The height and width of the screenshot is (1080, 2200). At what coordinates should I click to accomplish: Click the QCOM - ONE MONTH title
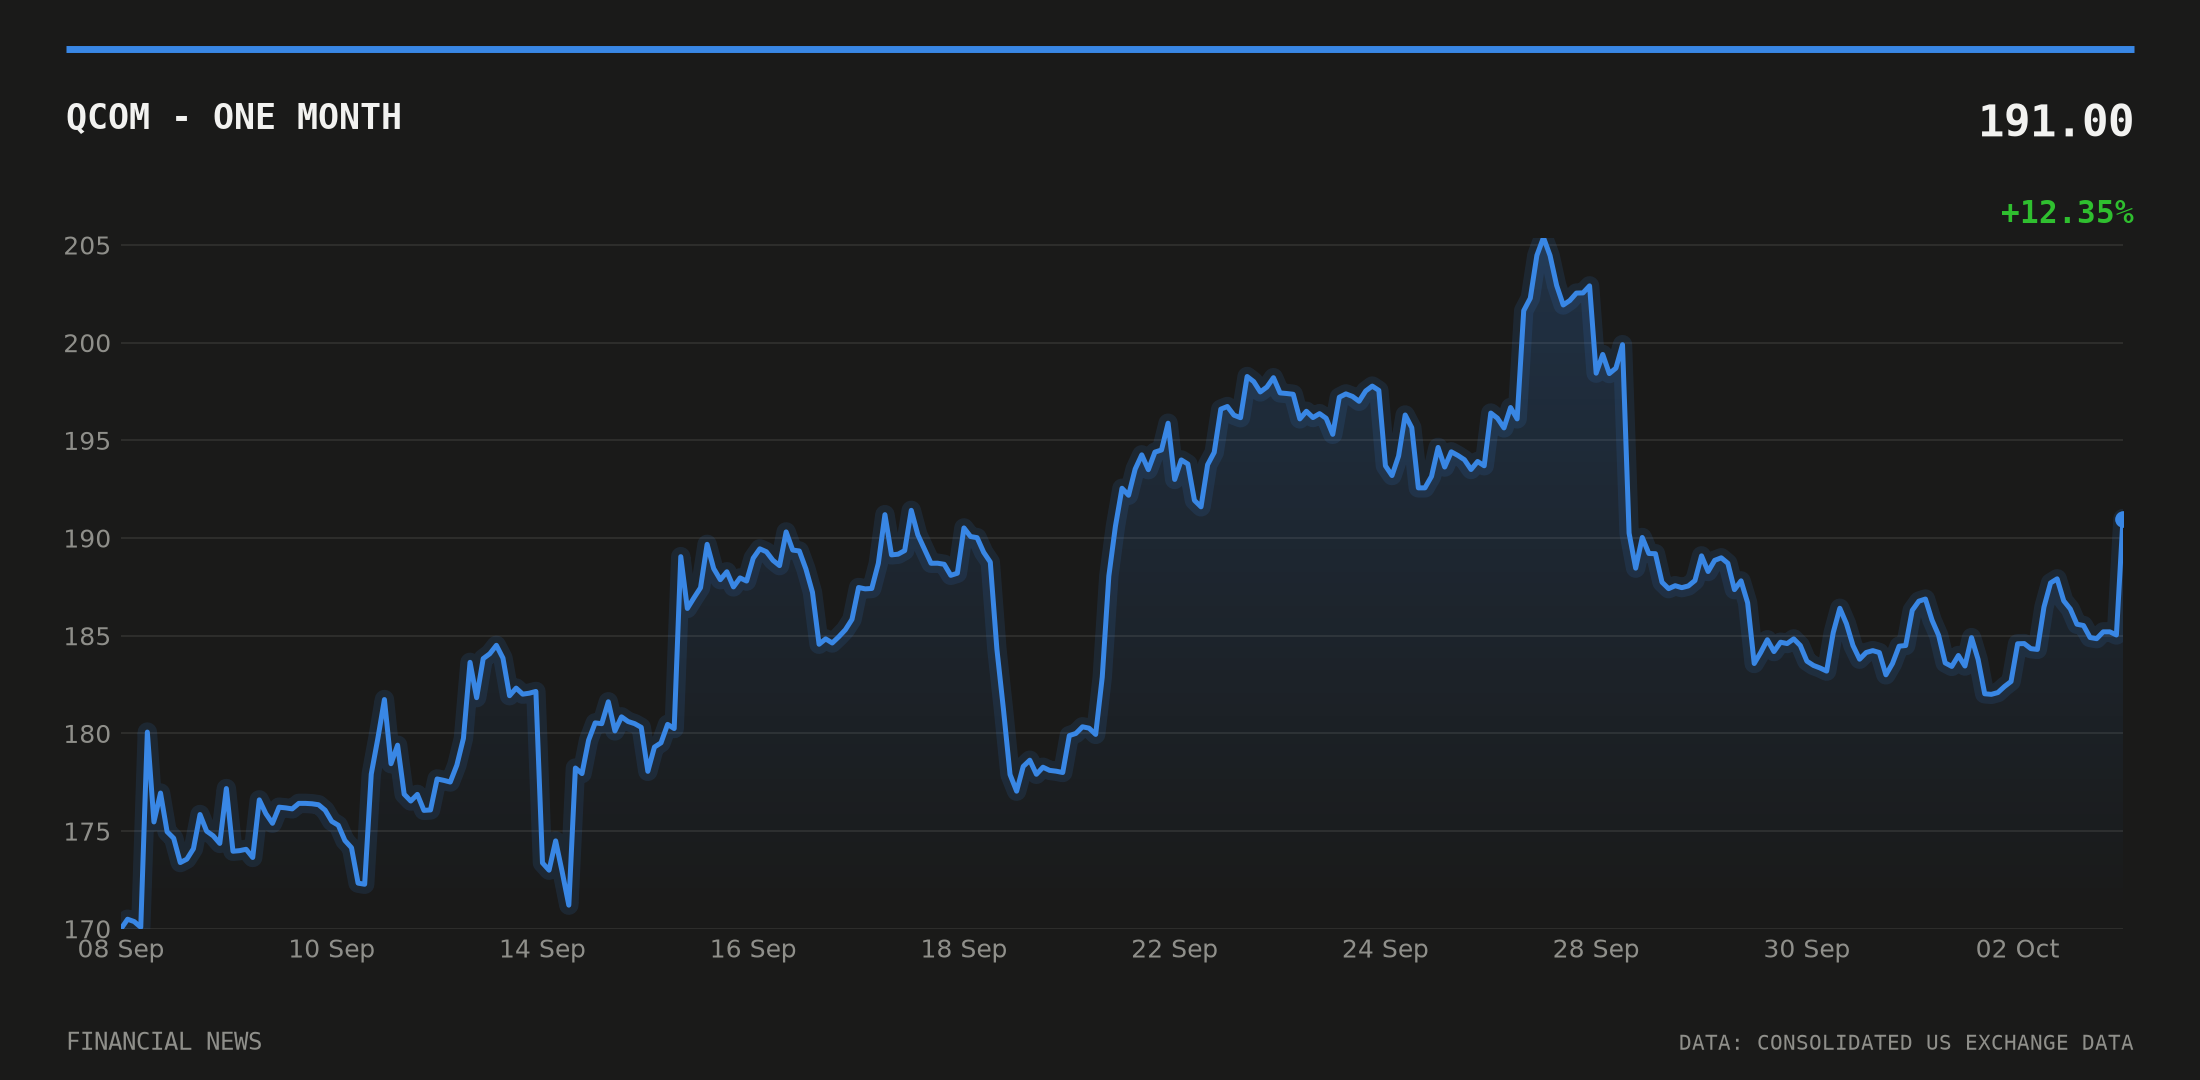pyautogui.click(x=234, y=118)
